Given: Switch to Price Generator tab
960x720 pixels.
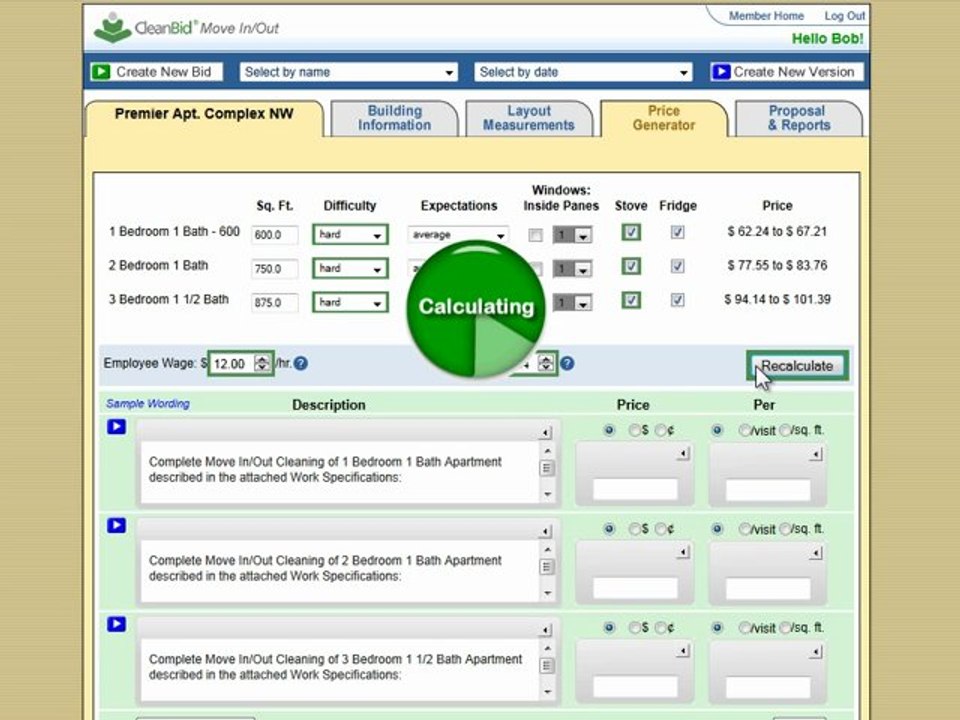Looking at the screenshot, I should 664,118.
